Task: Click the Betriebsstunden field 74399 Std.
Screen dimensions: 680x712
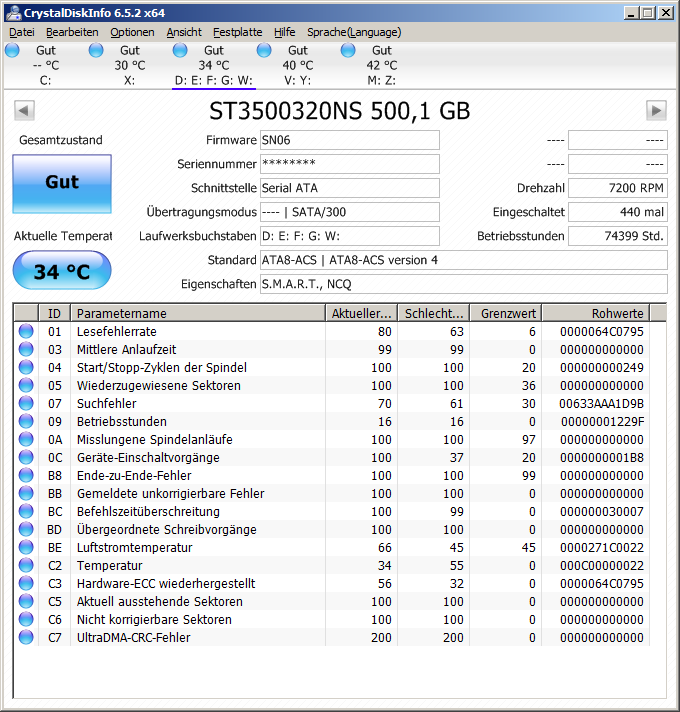Action: [618, 236]
